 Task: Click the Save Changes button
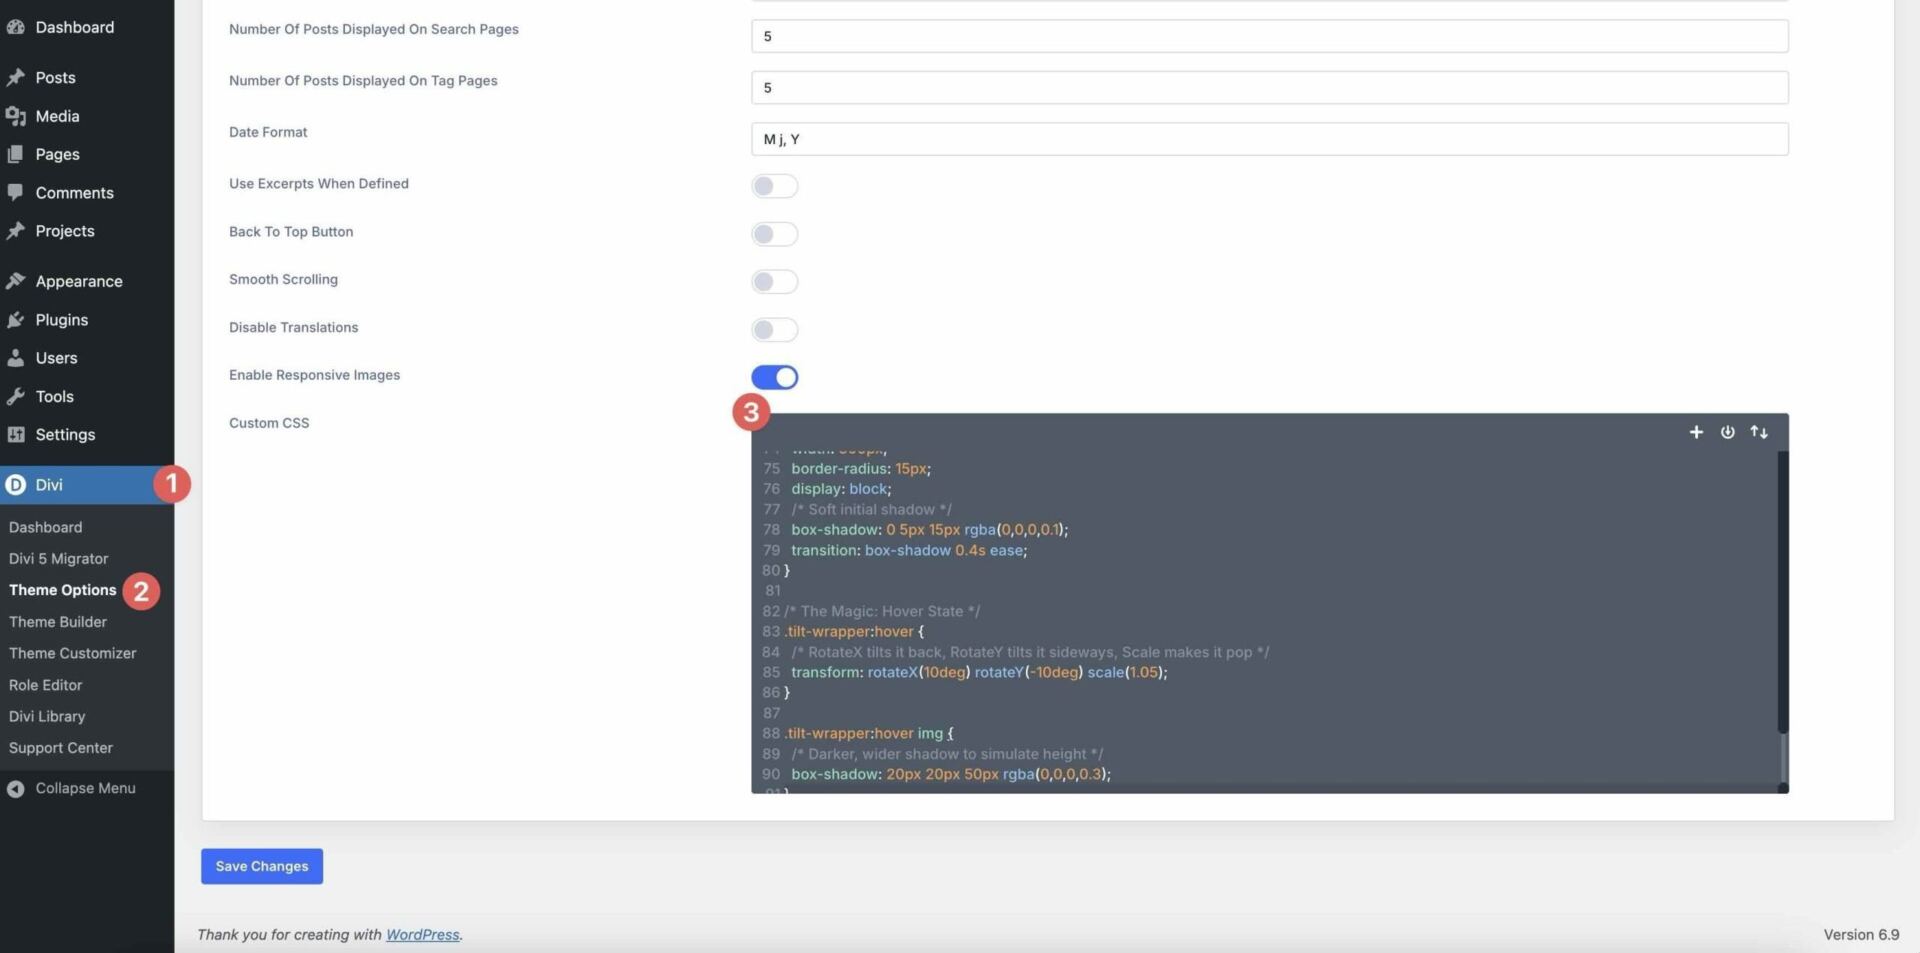[261, 866]
